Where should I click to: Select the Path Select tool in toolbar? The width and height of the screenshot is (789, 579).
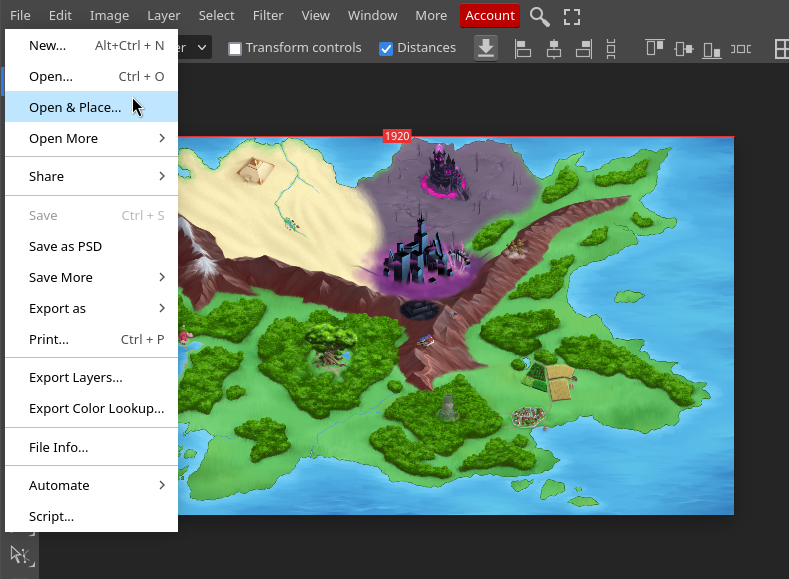(x=19, y=554)
